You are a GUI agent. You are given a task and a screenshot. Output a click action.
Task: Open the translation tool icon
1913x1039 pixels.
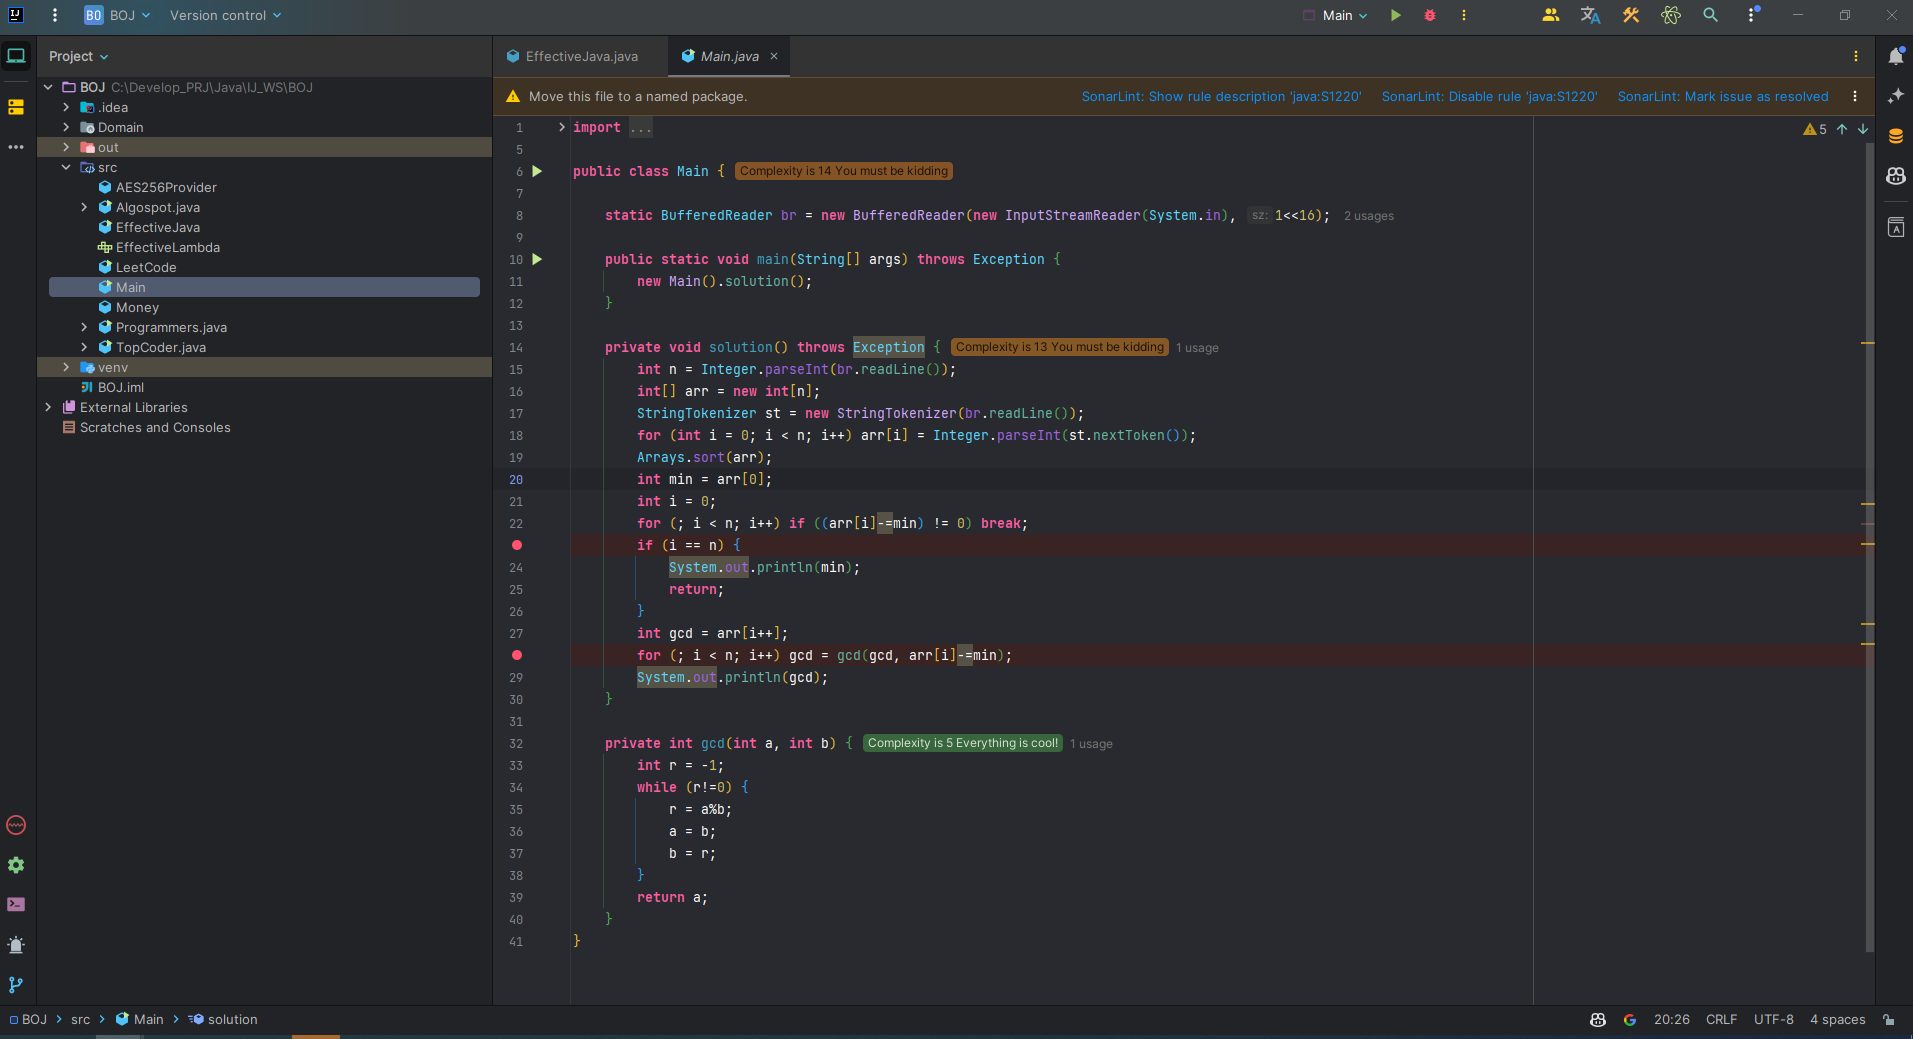pos(1591,15)
